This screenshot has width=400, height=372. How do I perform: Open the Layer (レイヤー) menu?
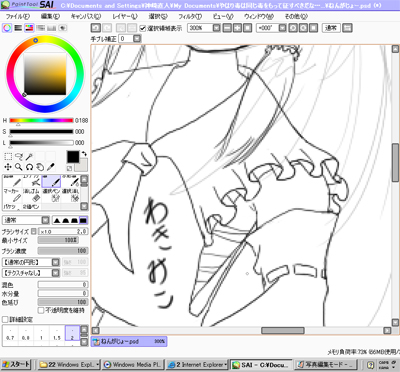(125, 16)
